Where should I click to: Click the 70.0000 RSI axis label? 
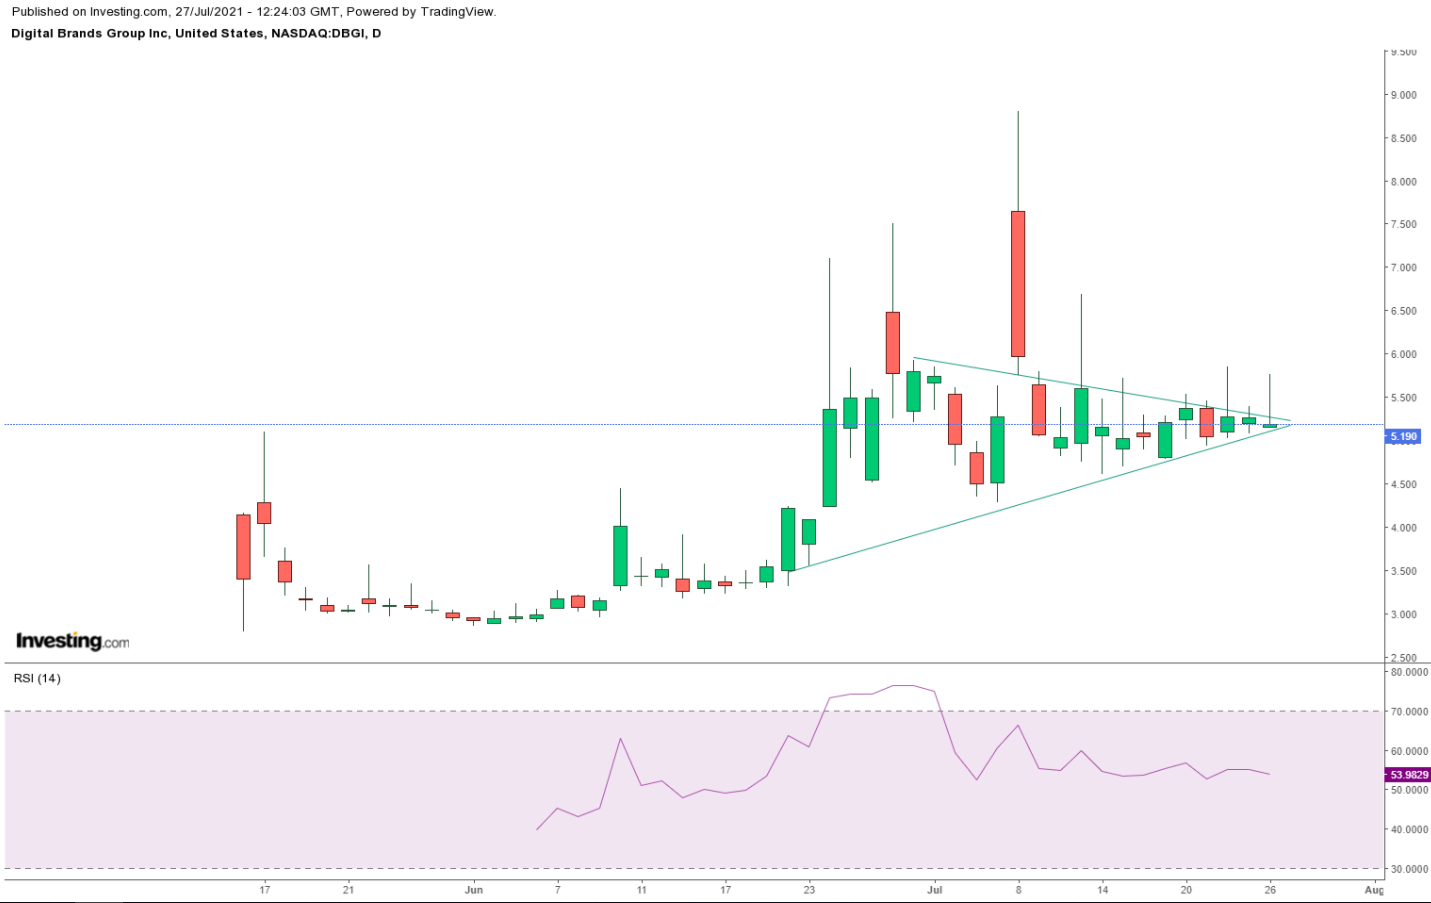pyautogui.click(x=1409, y=712)
